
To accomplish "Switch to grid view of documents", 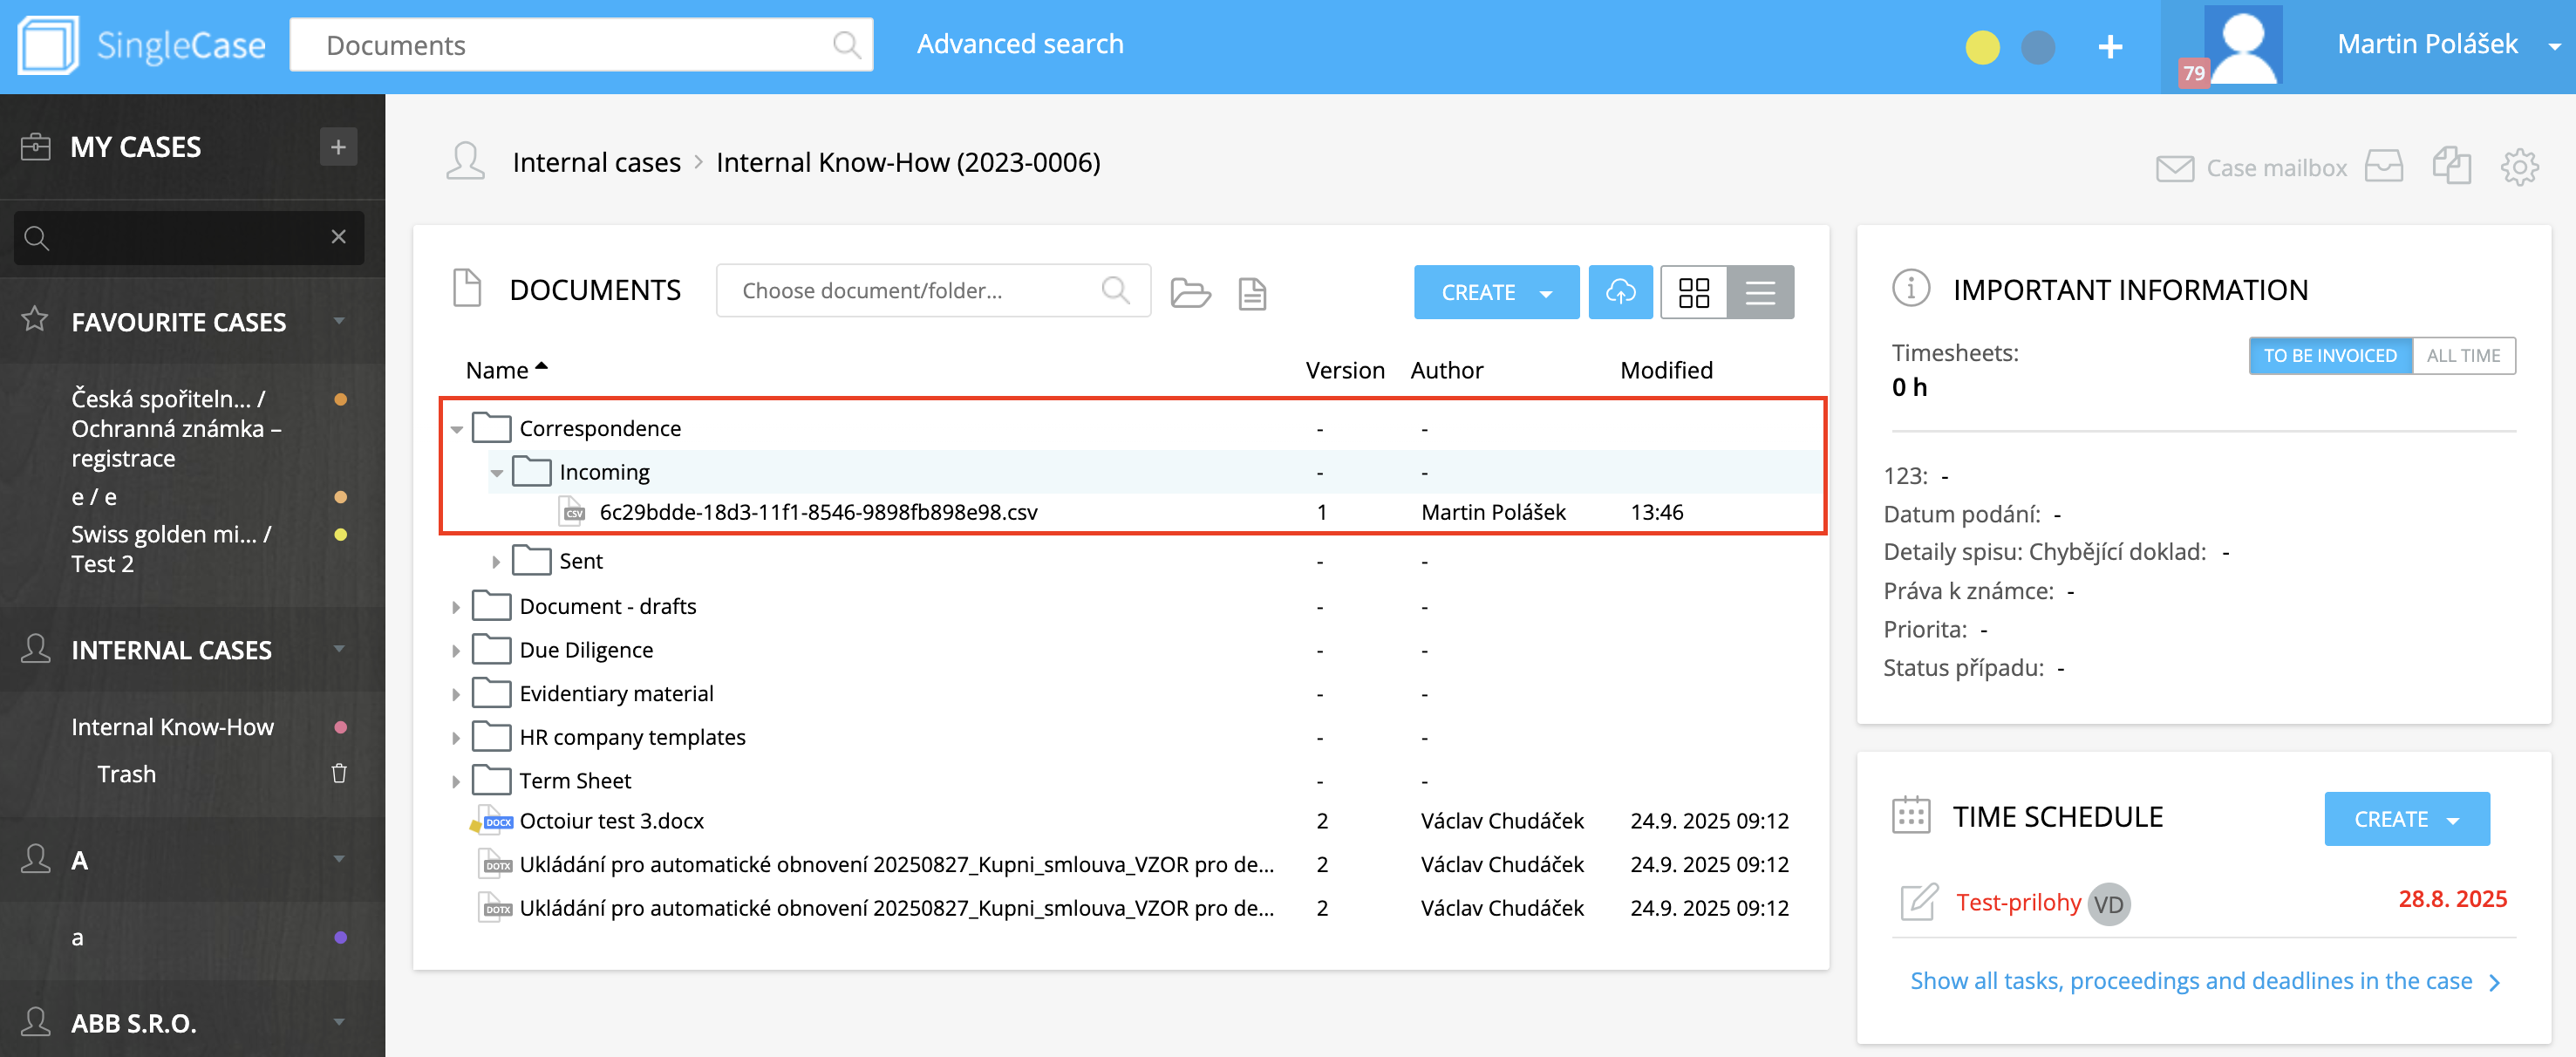I will [x=1693, y=292].
